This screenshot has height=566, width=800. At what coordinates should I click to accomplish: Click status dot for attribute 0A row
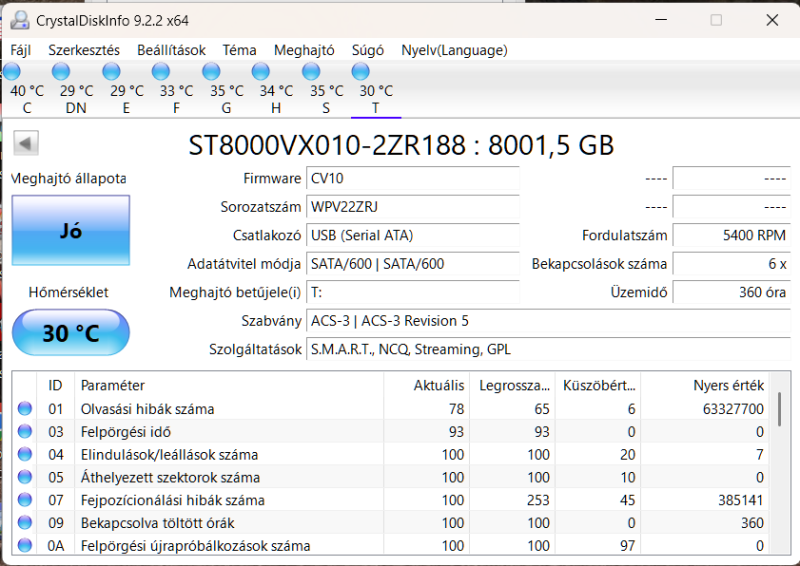click(x=24, y=545)
